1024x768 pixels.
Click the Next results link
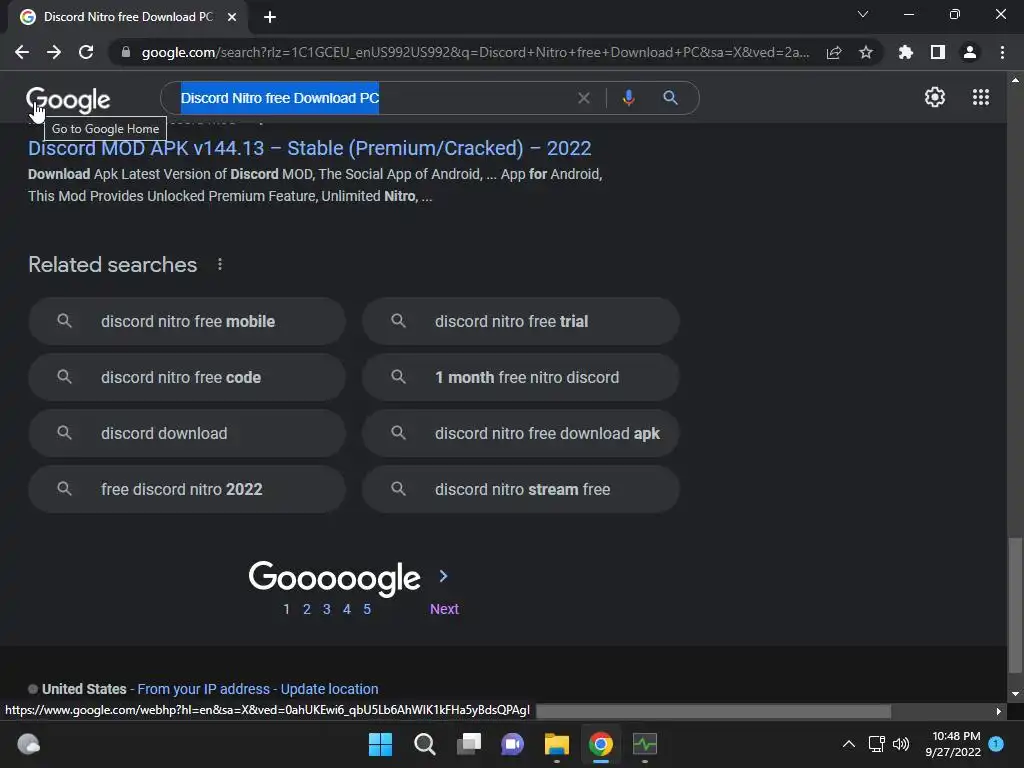click(444, 609)
